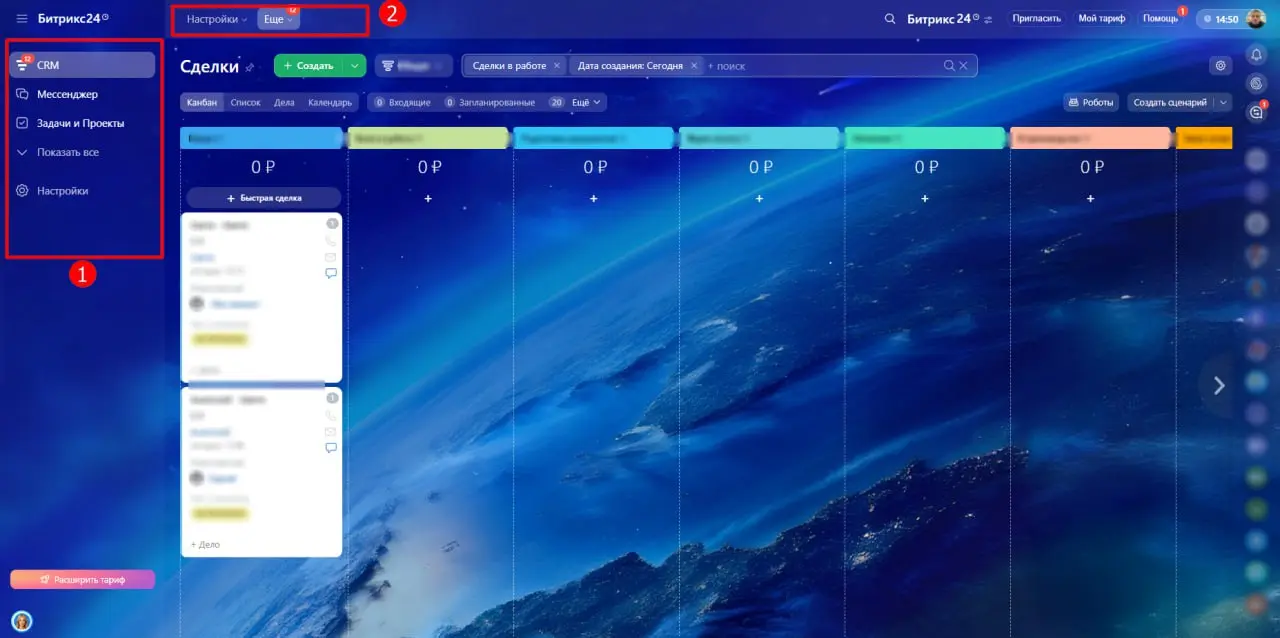The height and width of the screenshot is (638, 1280).
Task: Click the email icon on the first deal card
Action: [x=331, y=257]
